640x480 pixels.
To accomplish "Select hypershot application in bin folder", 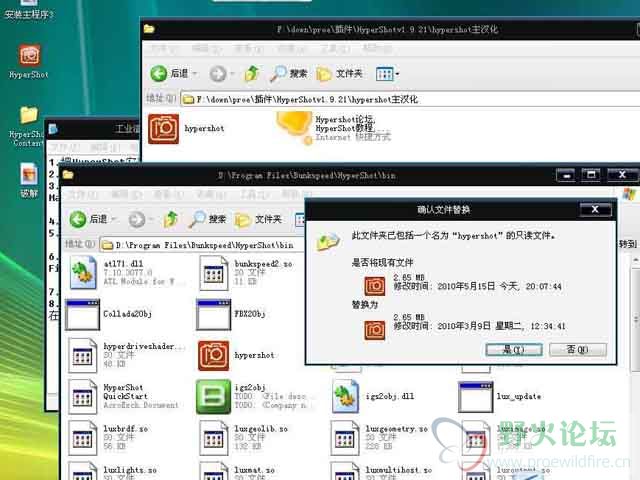I will click(236, 356).
